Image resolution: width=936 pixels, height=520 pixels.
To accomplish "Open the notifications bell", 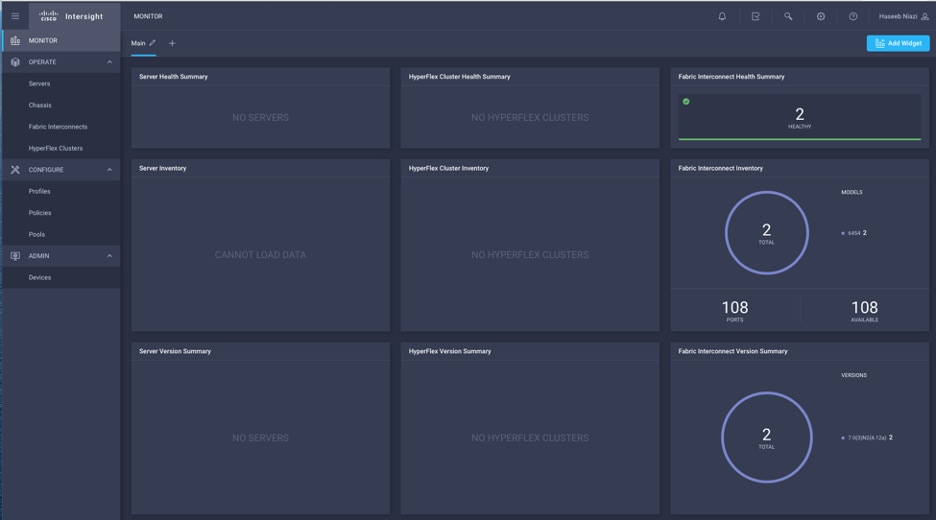I will point(722,17).
